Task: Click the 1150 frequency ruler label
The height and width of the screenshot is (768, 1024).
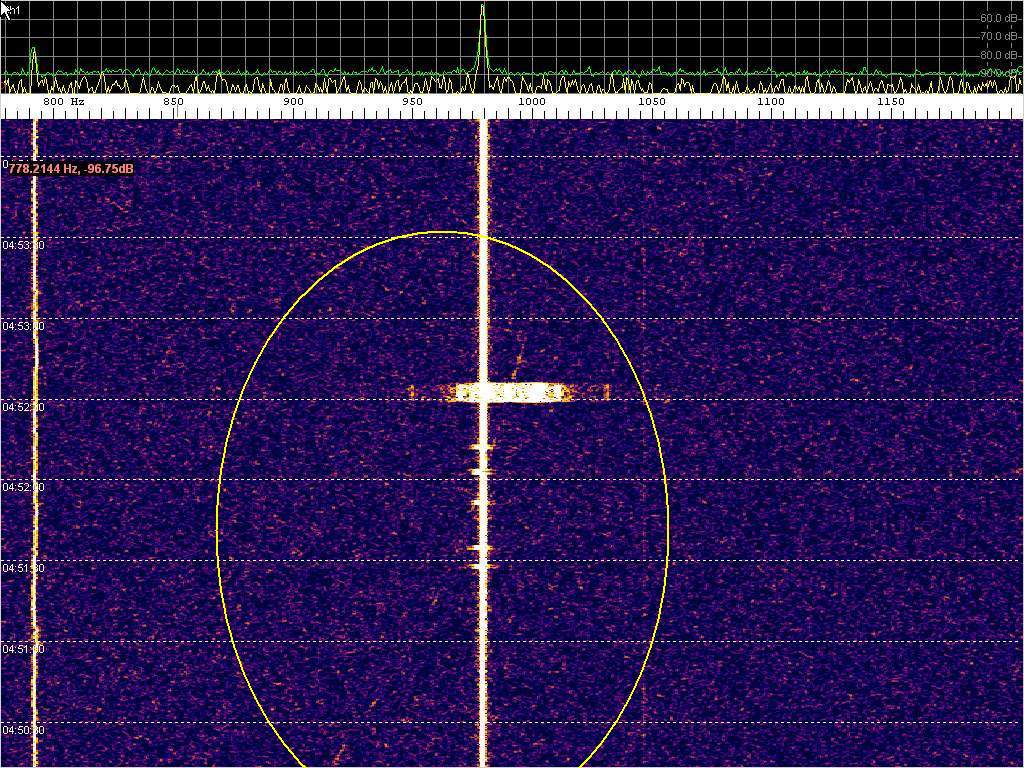Action: [890, 102]
